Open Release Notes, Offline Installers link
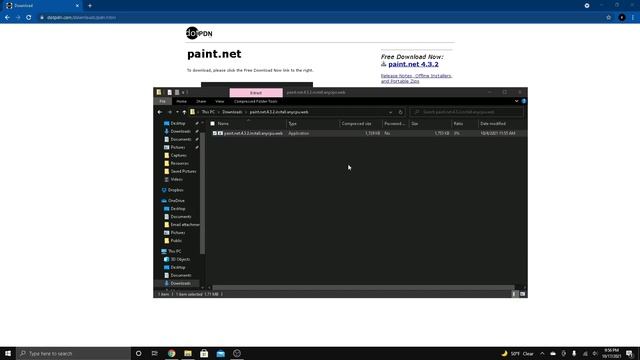The width and height of the screenshot is (640, 360). (416, 78)
